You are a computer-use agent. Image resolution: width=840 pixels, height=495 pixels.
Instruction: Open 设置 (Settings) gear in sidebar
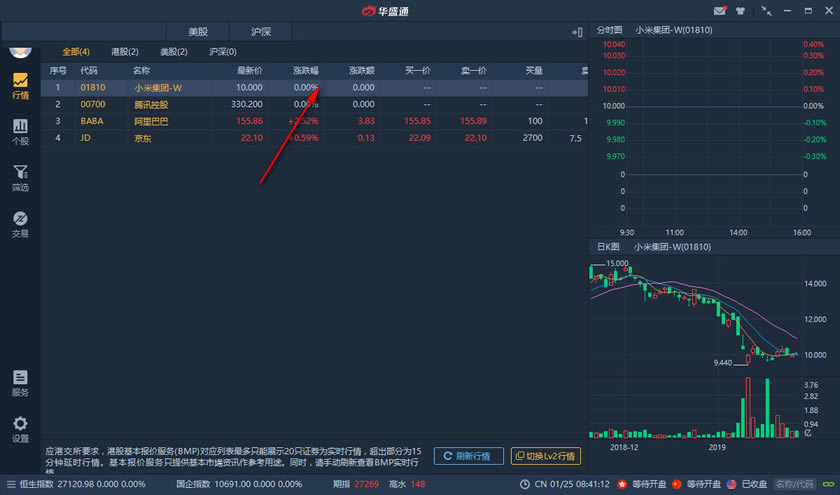click(x=20, y=429)
